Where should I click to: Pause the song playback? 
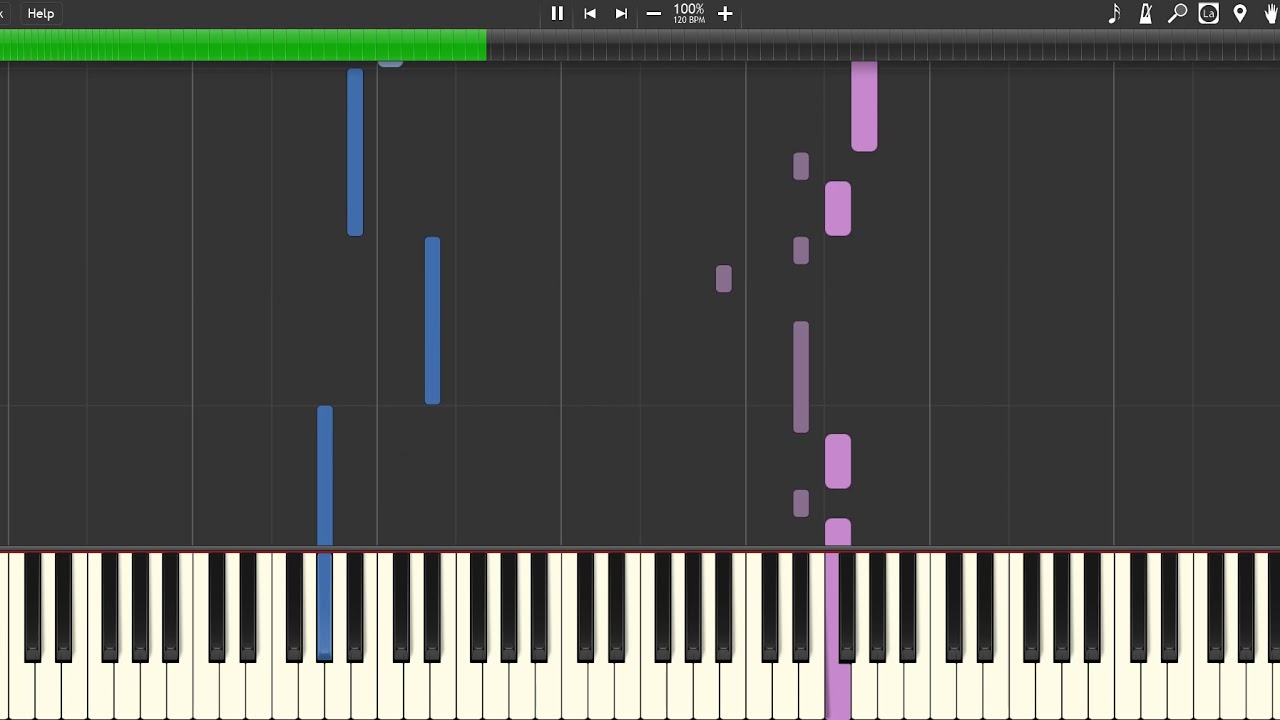click(557, 13)
